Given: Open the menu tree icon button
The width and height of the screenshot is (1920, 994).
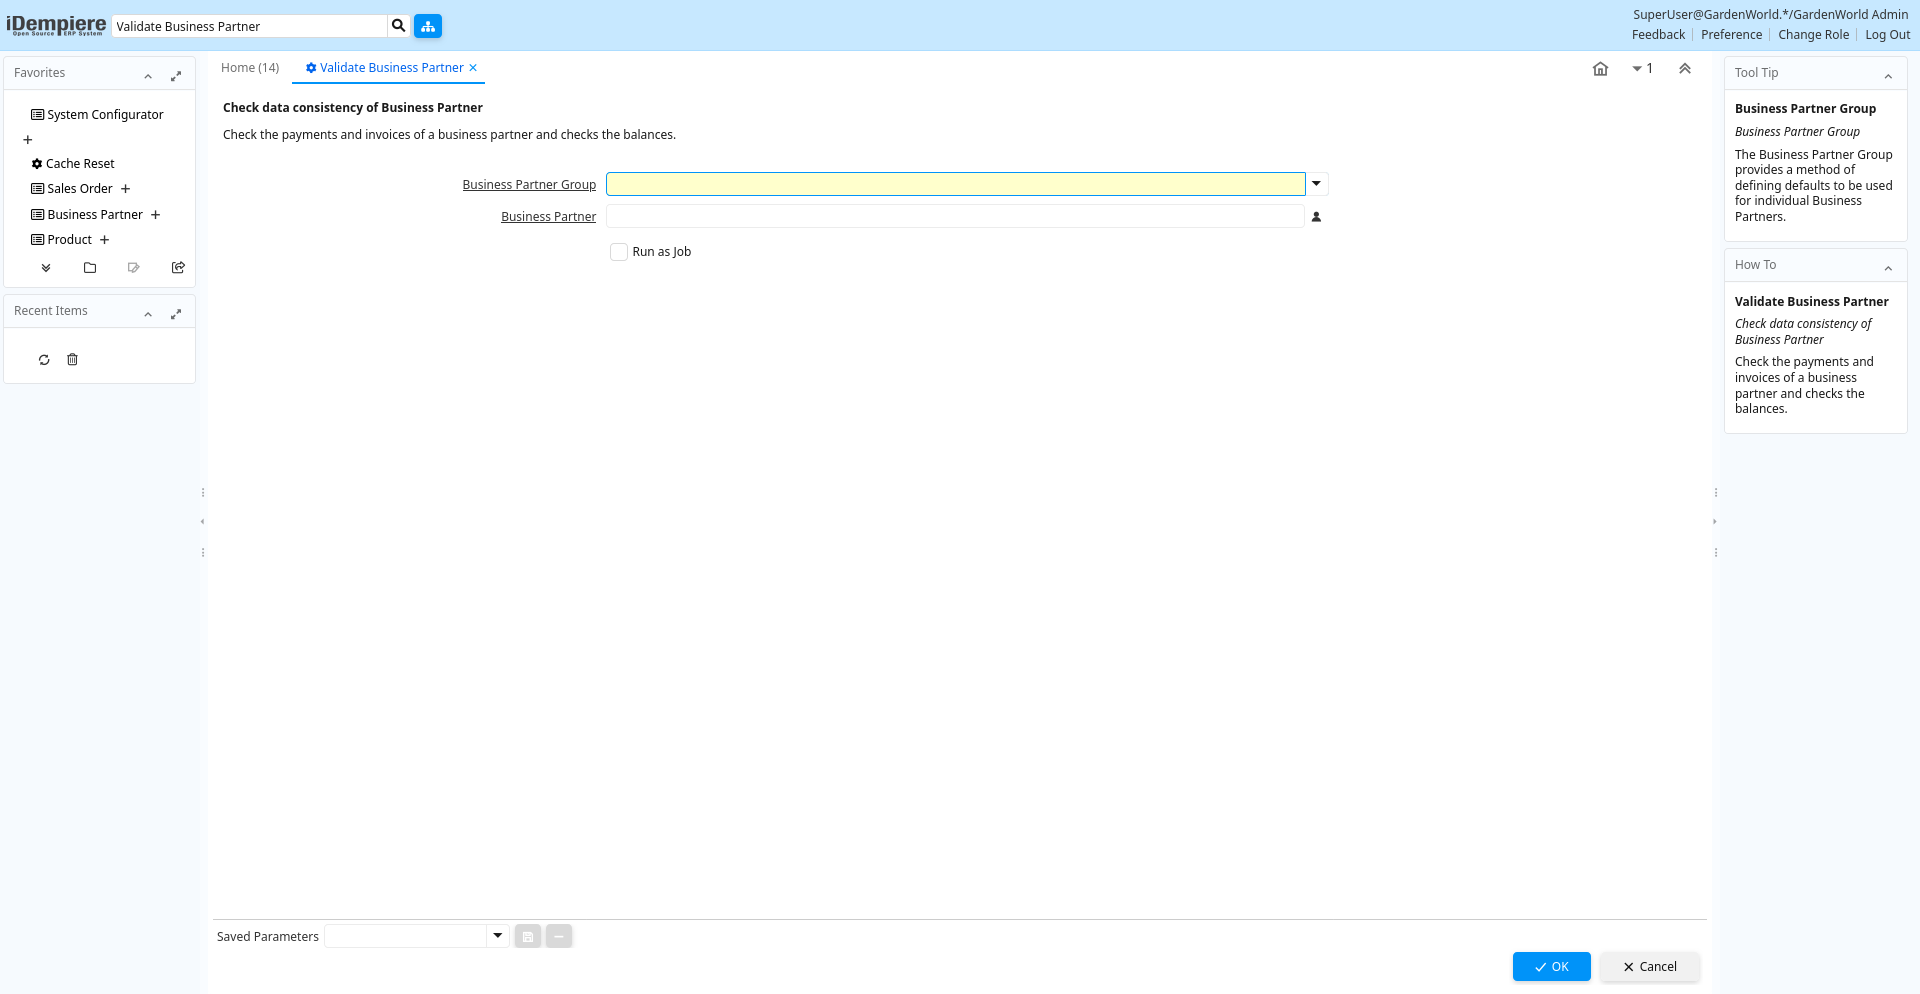Looking at the screenshot, I should tap(428, 26).
